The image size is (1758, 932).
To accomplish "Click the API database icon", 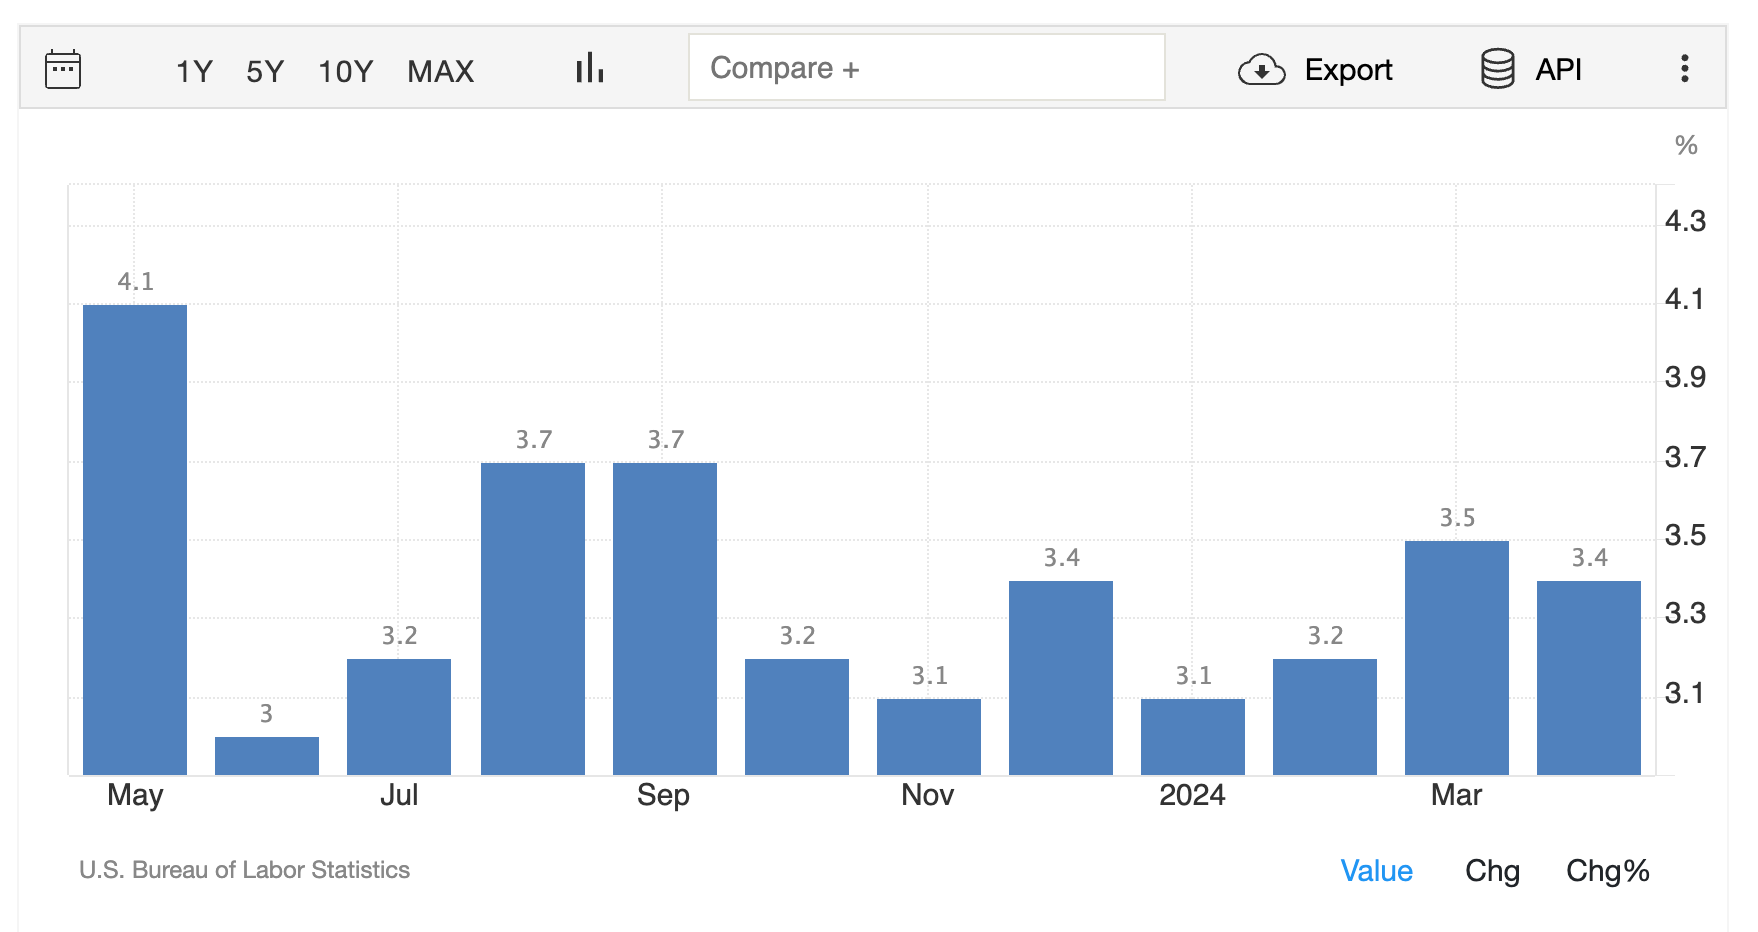I will (1497, 70).
